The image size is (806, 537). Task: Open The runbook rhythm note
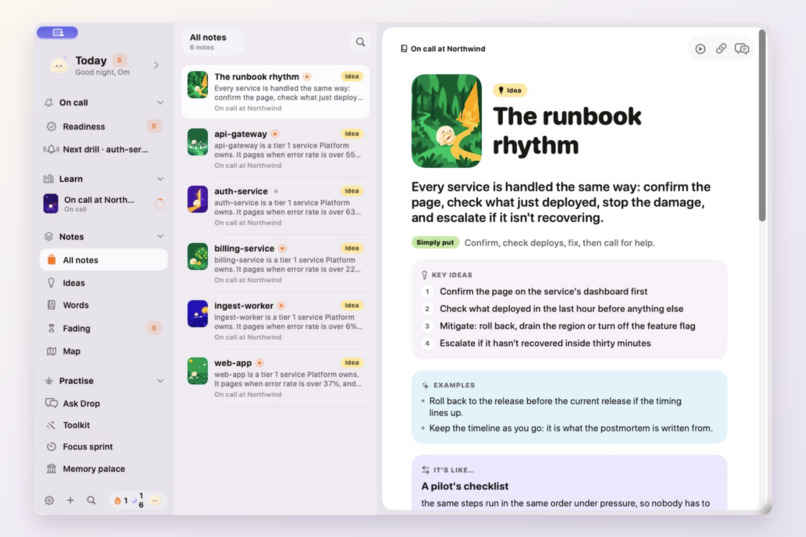tap(276, 92)
